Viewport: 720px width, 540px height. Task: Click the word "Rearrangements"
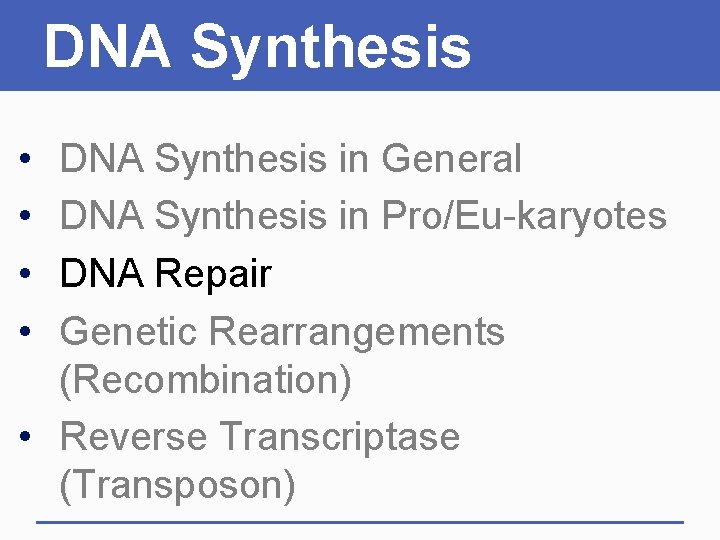(359, 331)
